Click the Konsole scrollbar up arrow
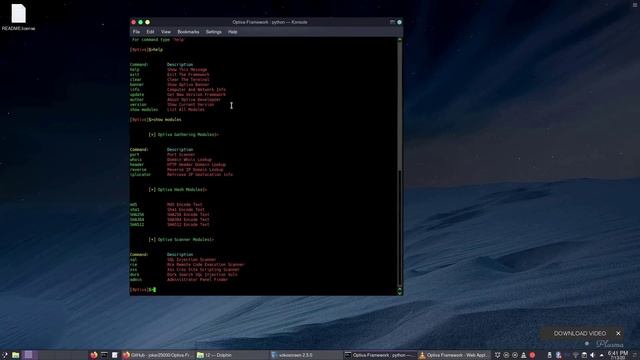The height and width of the screenshot is (360, 640). coord(400,40)
